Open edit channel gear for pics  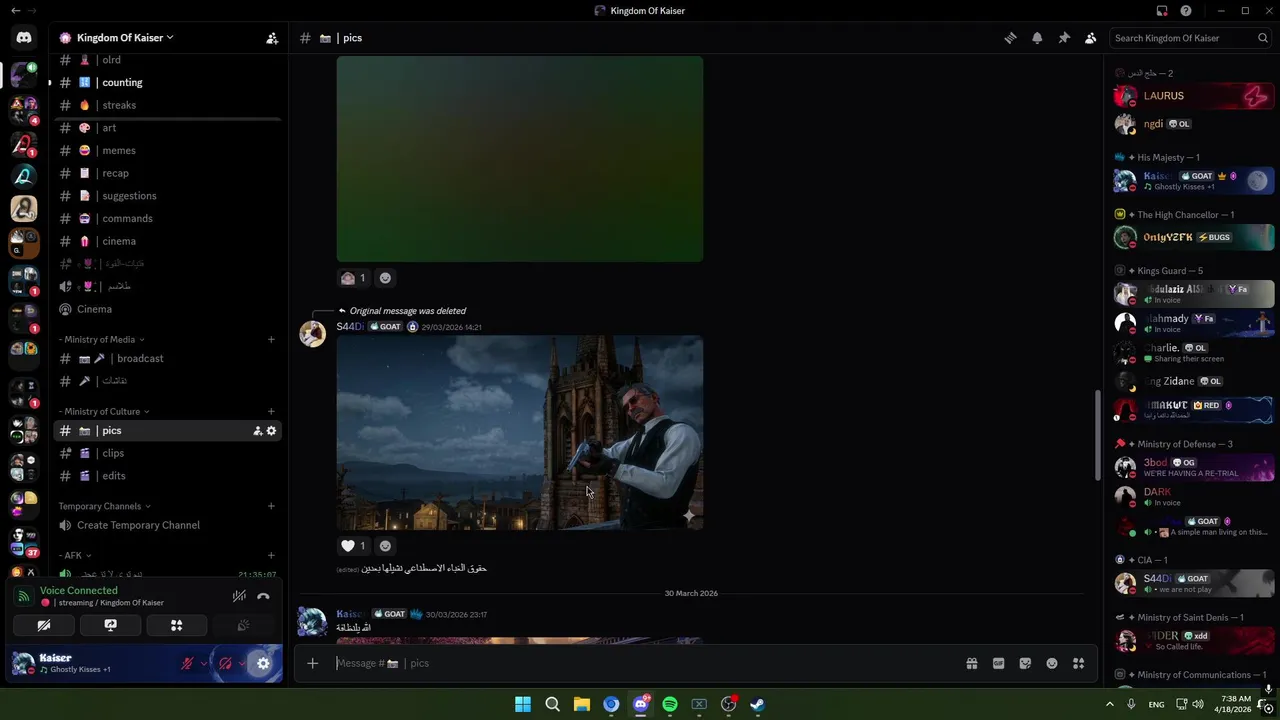[x=271, y=431]
